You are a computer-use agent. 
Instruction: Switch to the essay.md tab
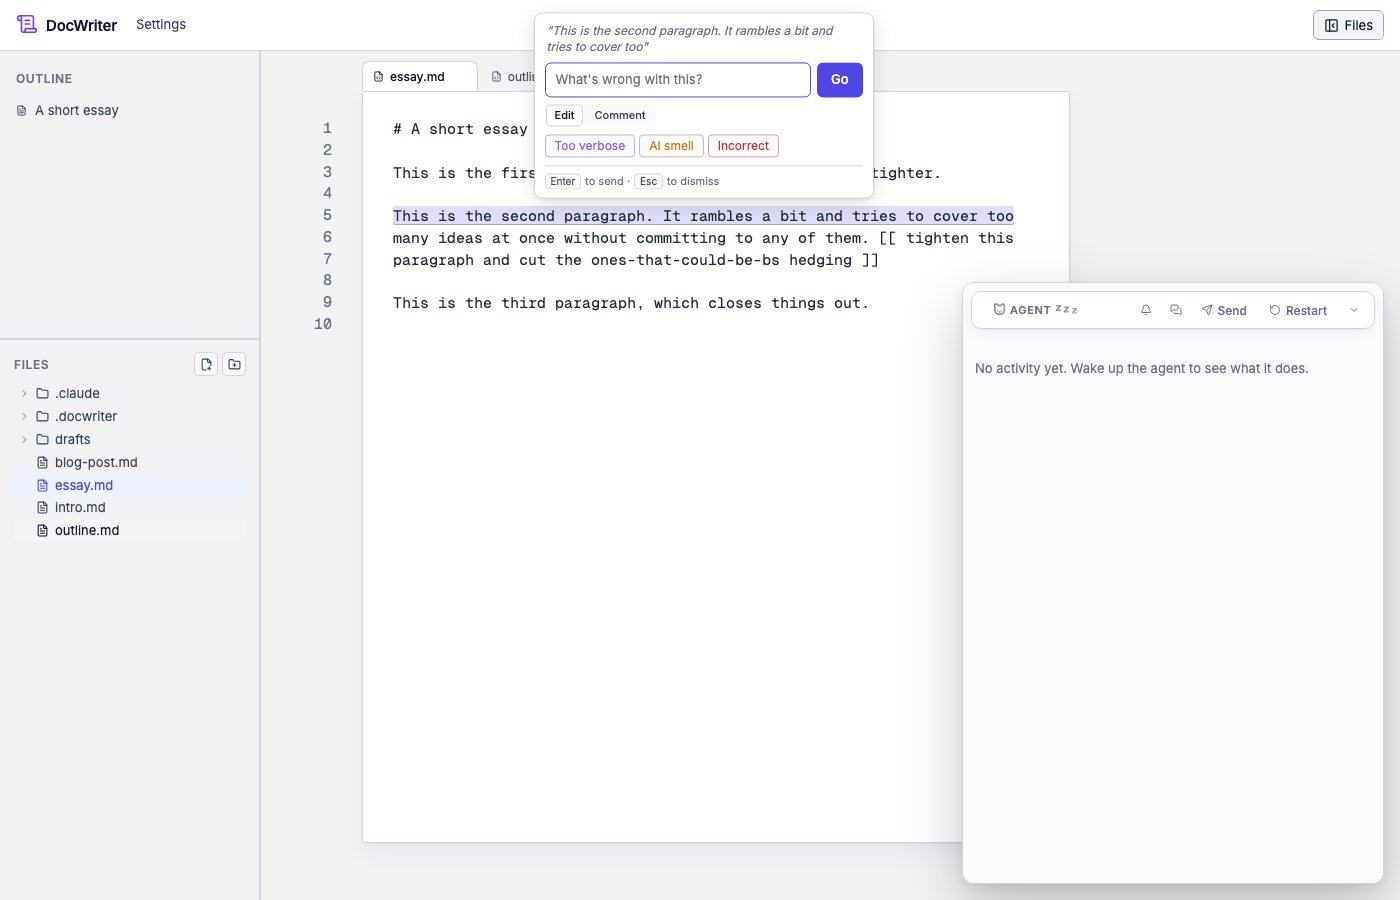tap(419, 76)
